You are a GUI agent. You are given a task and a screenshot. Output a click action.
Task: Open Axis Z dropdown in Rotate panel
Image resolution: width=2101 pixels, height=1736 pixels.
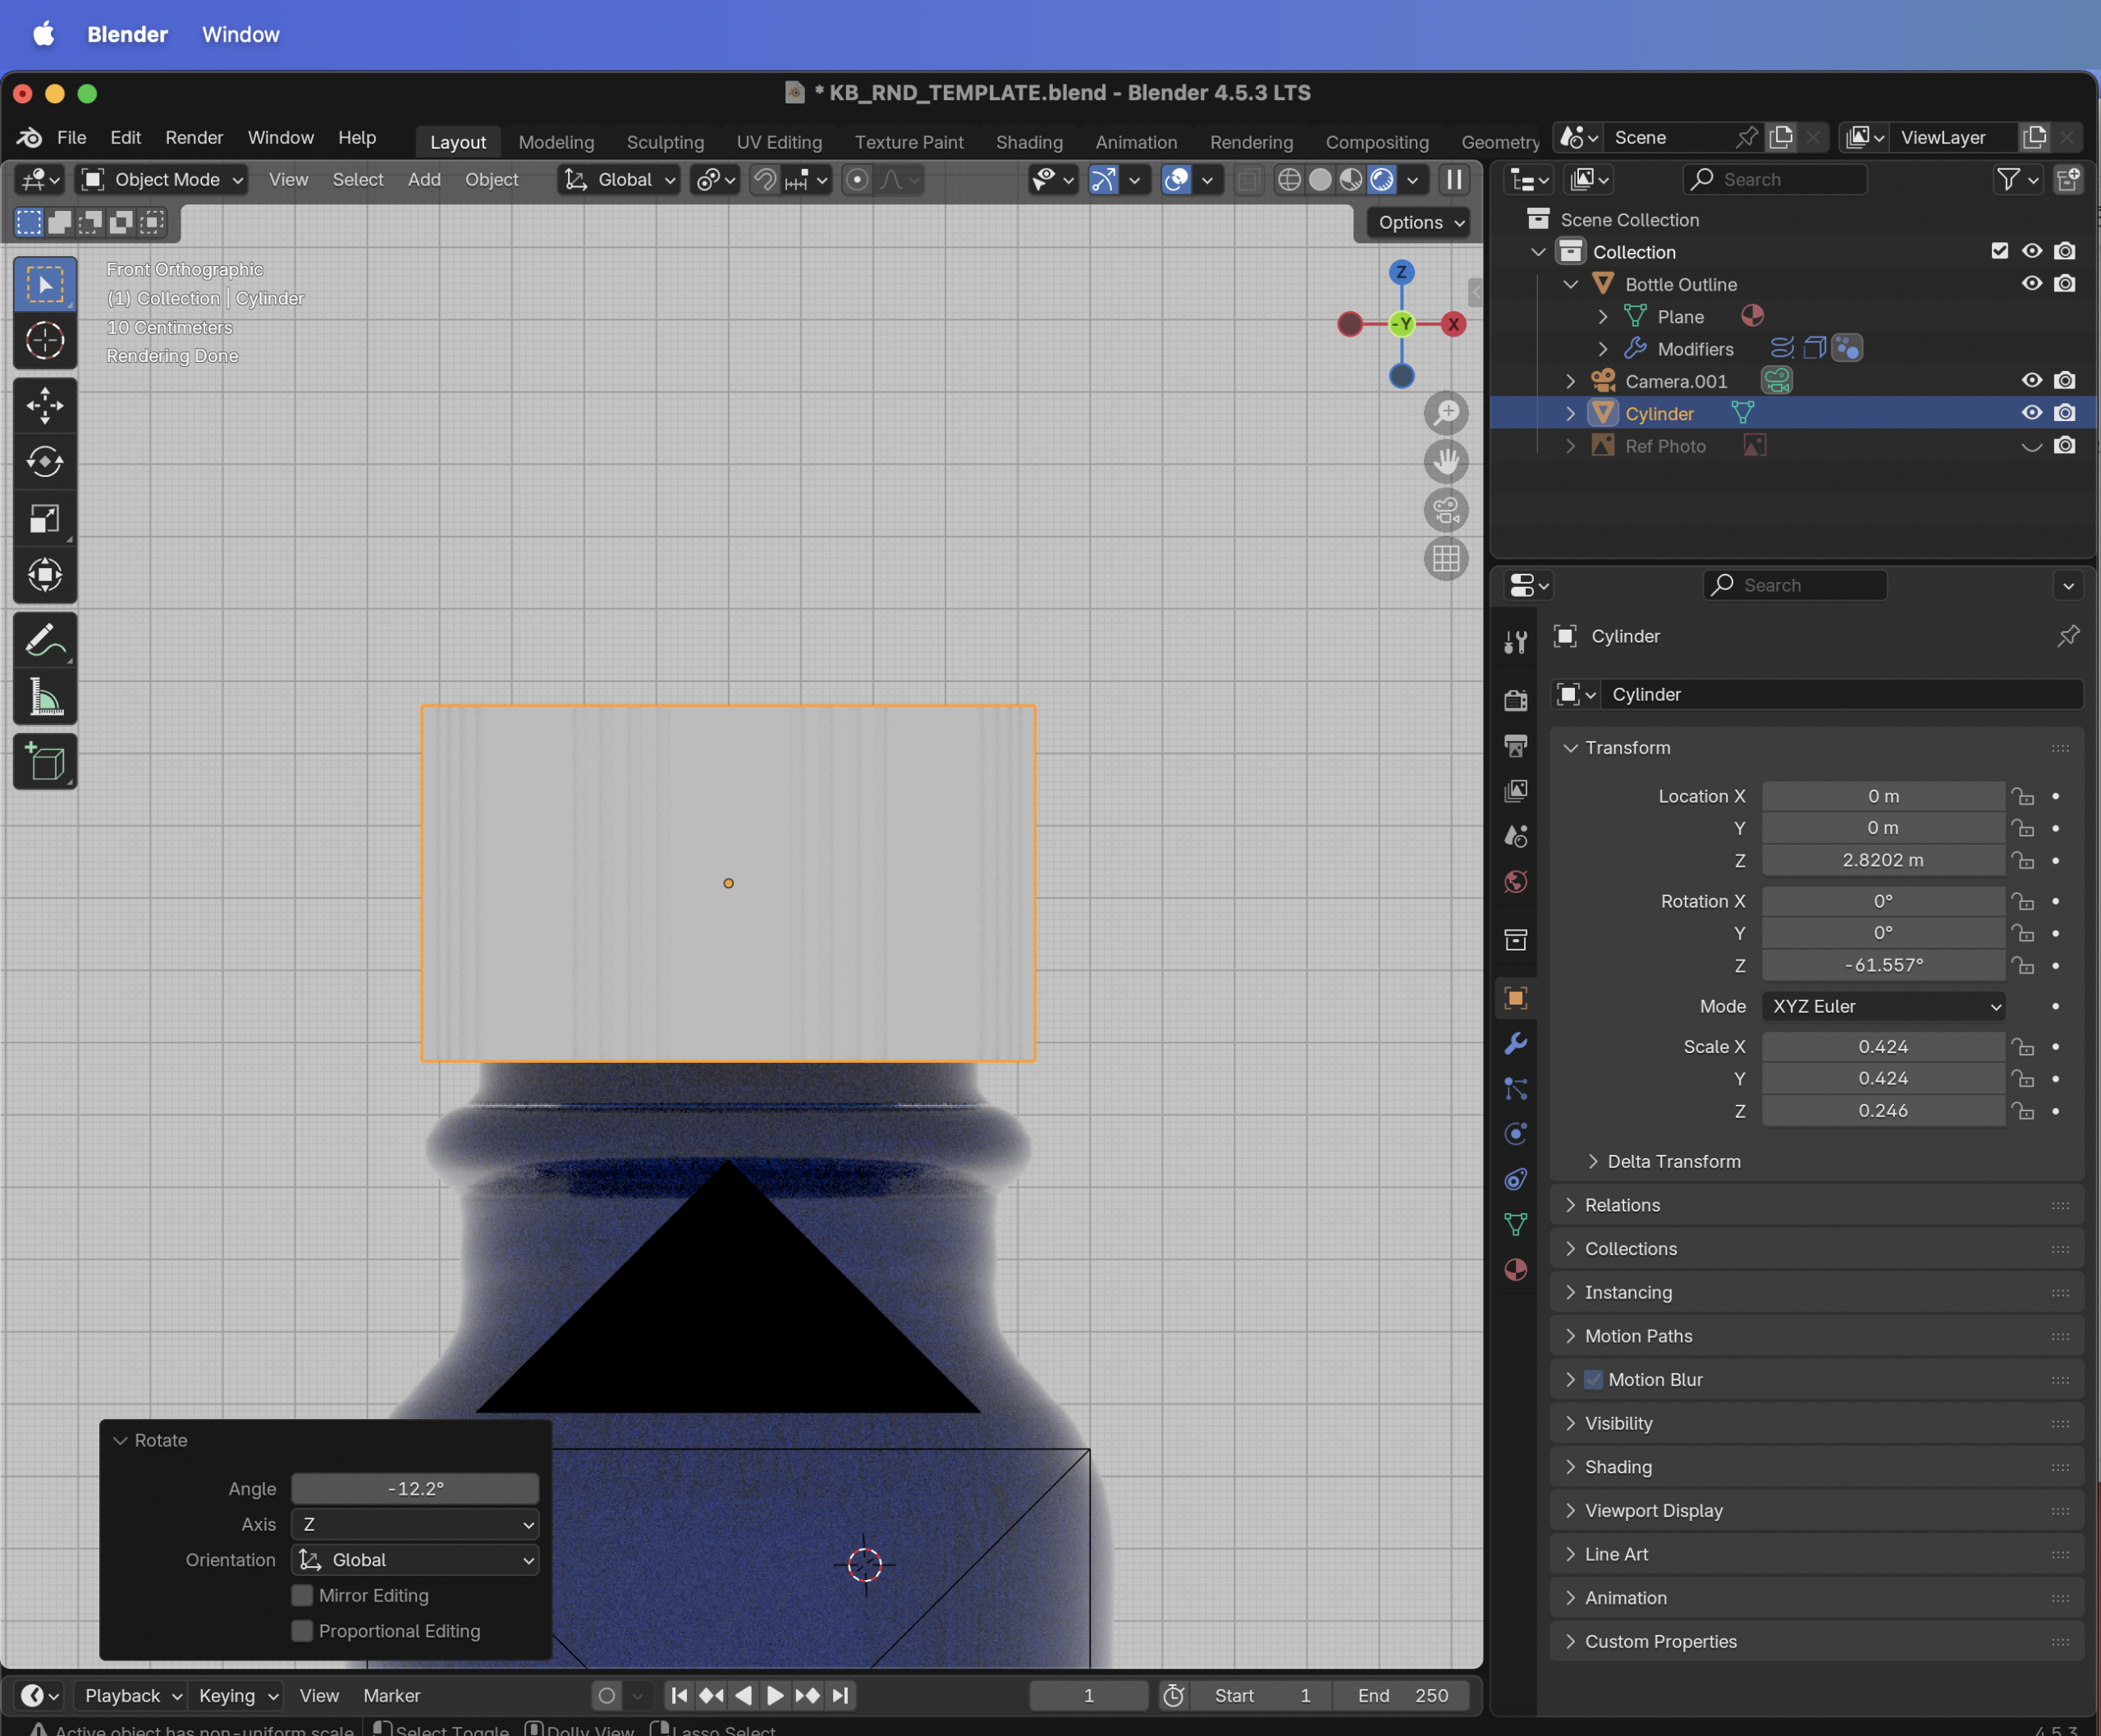[x=415, y=1524]
